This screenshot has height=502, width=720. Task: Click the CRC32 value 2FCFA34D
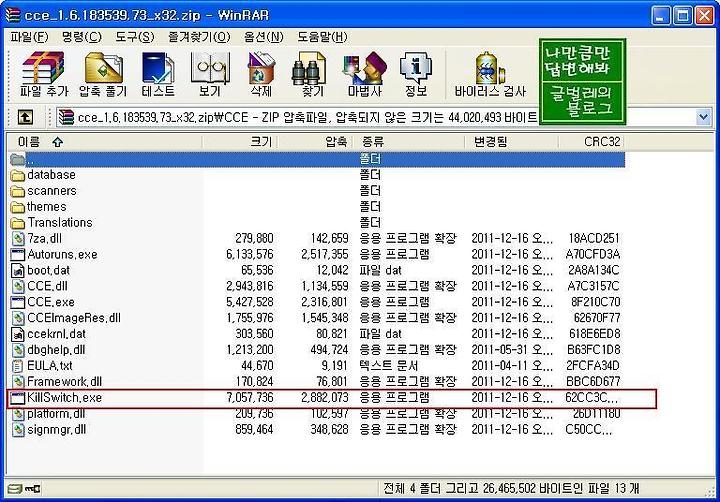click(593, 366)
